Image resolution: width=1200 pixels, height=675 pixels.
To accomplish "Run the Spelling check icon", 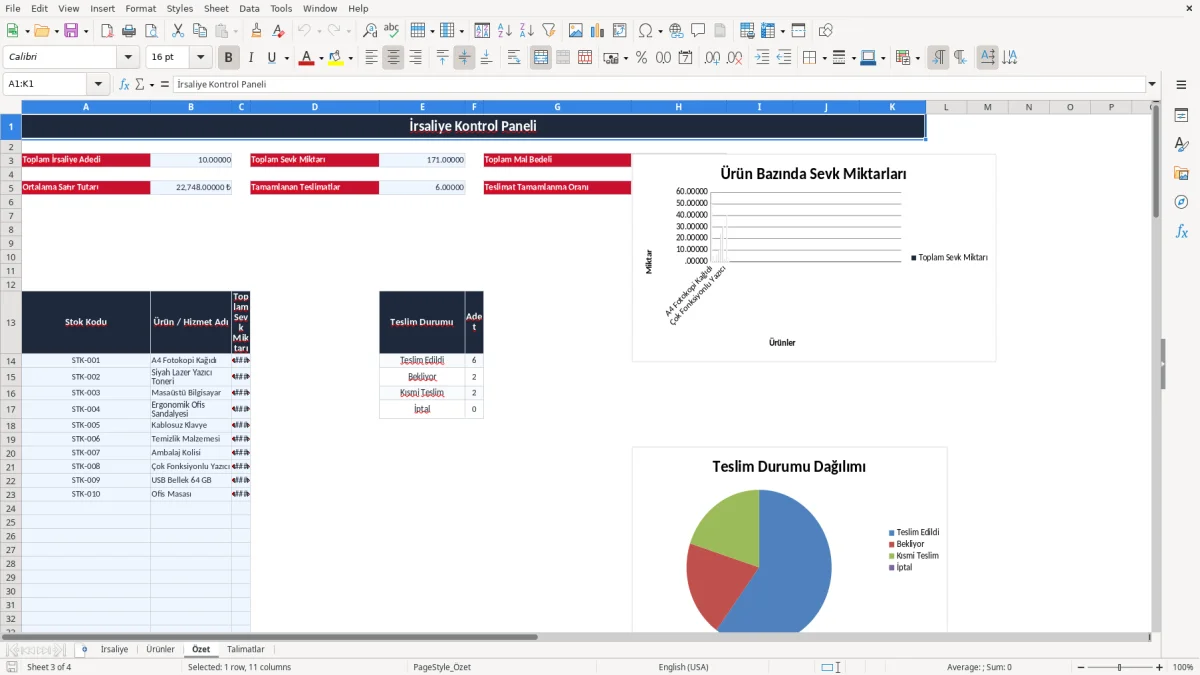I will click(391, 31).
